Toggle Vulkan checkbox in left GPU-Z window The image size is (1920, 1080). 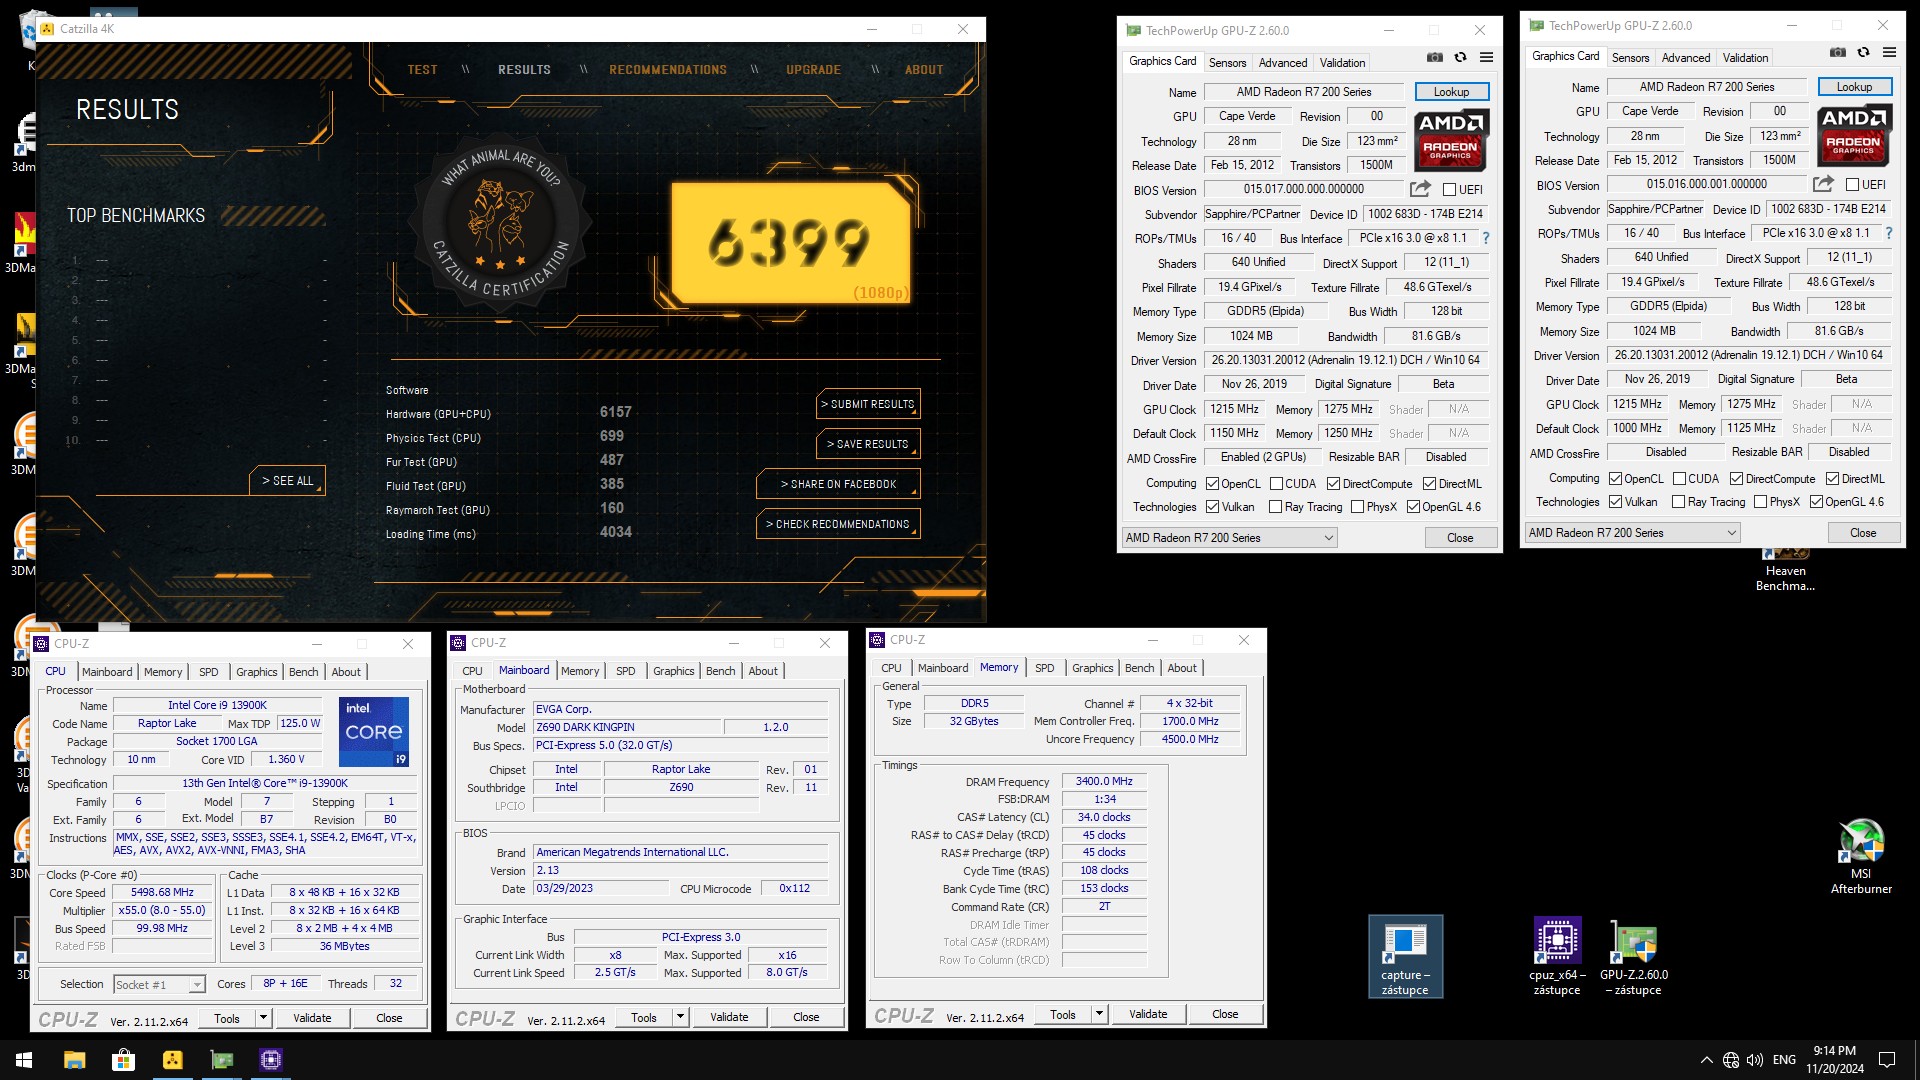(1212, 507)
